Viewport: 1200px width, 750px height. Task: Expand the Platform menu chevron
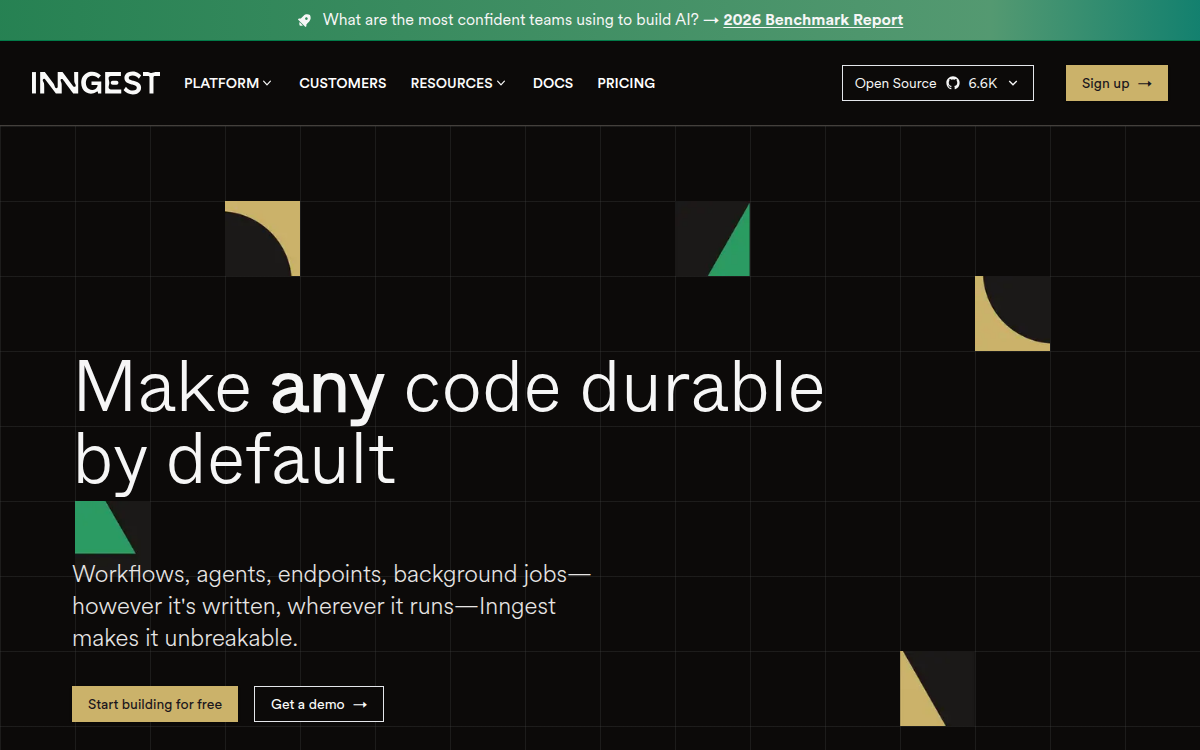267,83
